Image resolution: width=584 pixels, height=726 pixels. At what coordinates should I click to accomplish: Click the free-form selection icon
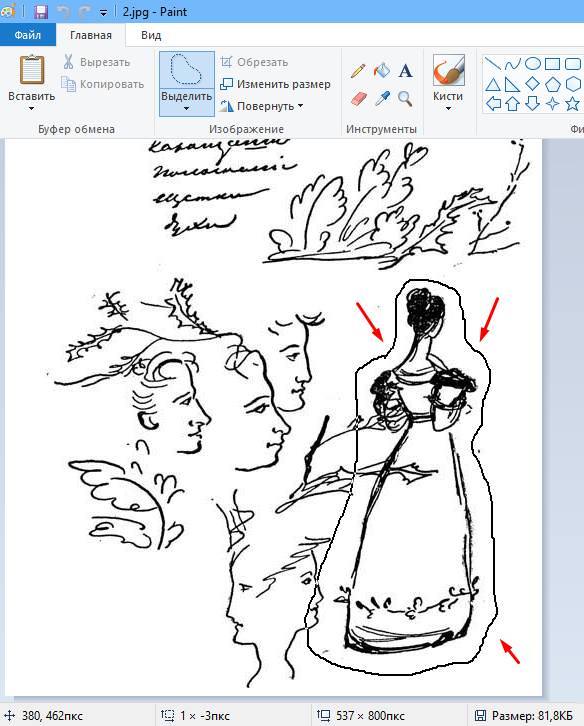tap(187, 70)
